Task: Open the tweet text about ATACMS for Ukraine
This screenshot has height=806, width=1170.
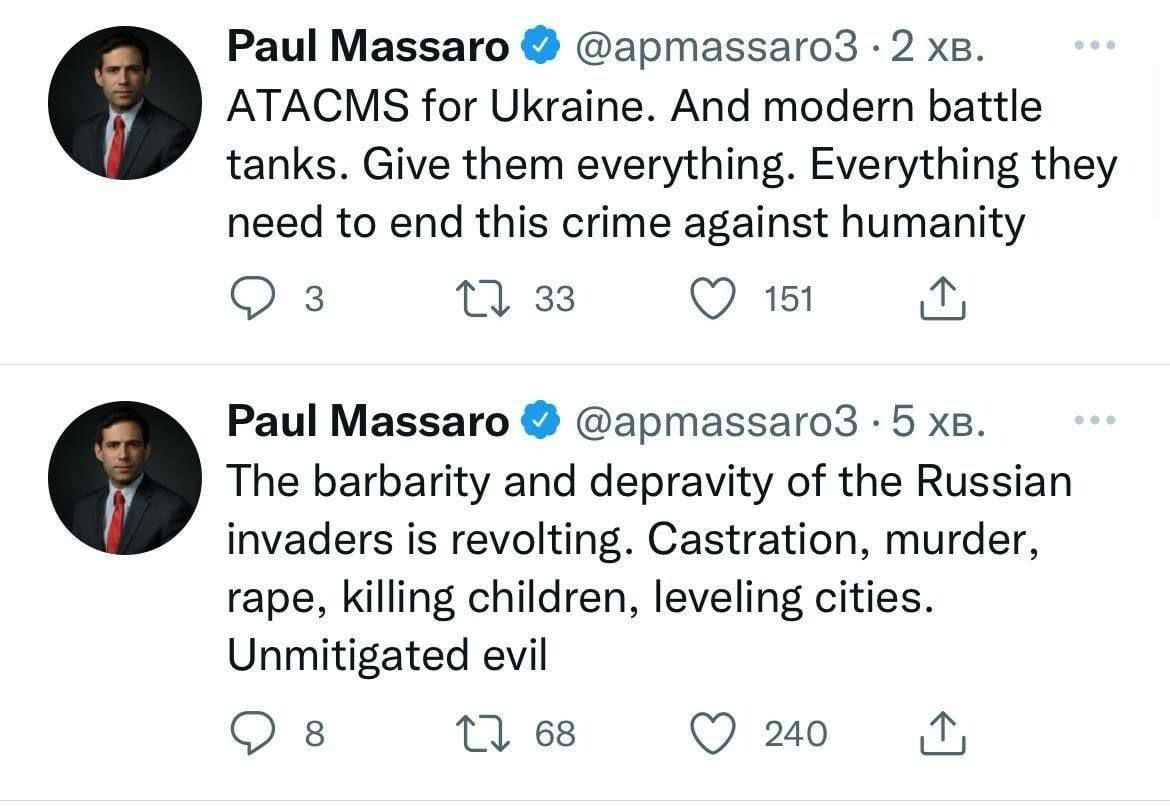Action: pos(670,164)
